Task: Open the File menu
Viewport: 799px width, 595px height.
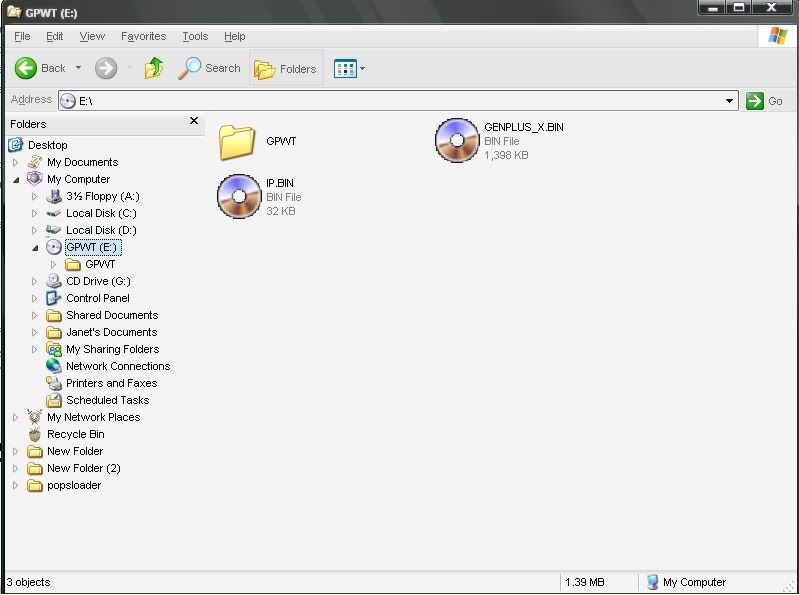Action: (x=22, y=36)
